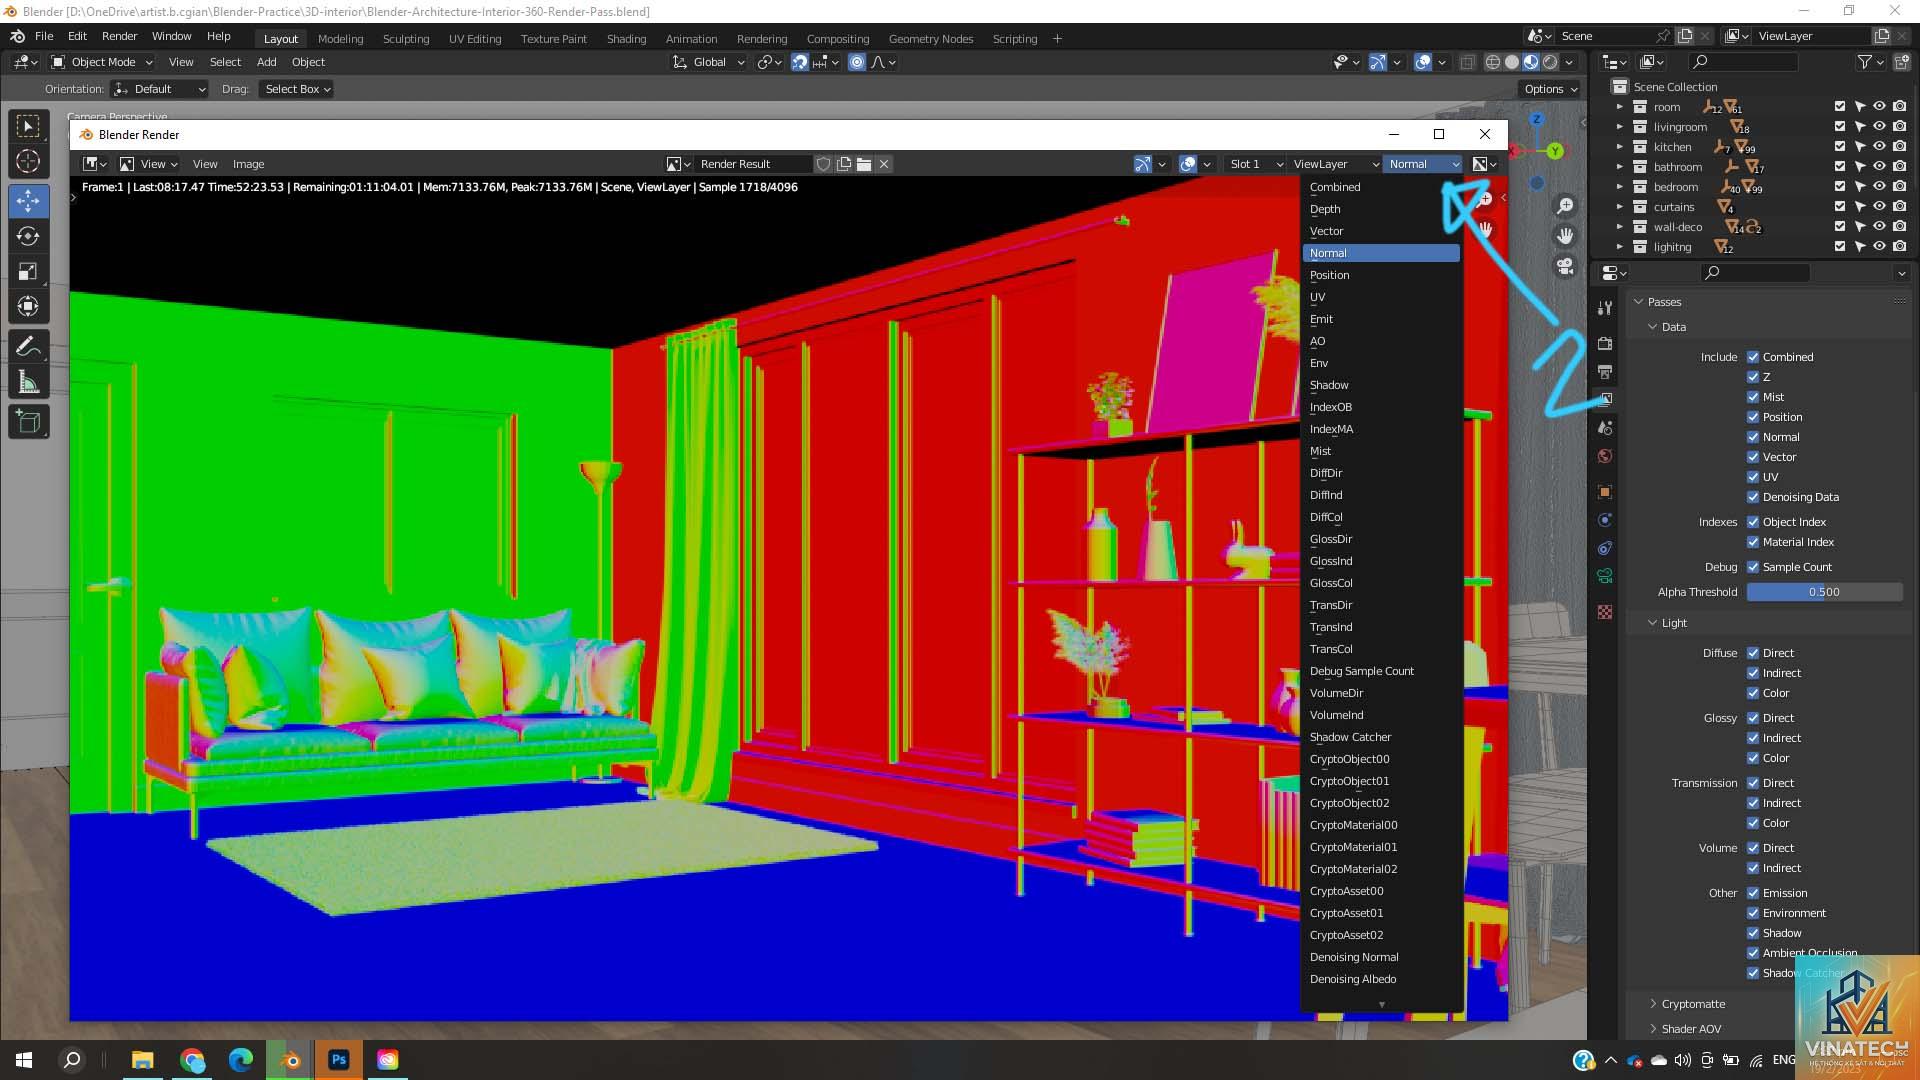Click the pan view hand gizmo

click(x=1565, y=236)
